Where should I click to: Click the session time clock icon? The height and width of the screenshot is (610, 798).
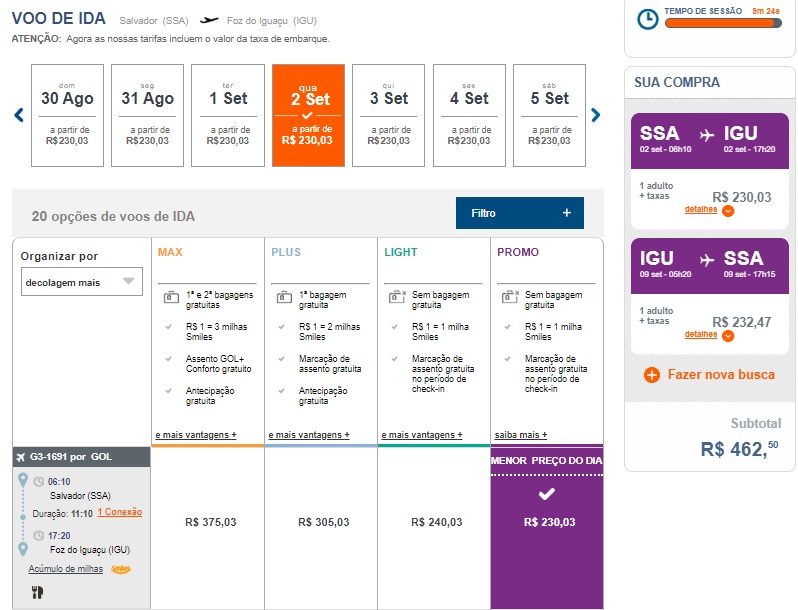click(648, 18)
